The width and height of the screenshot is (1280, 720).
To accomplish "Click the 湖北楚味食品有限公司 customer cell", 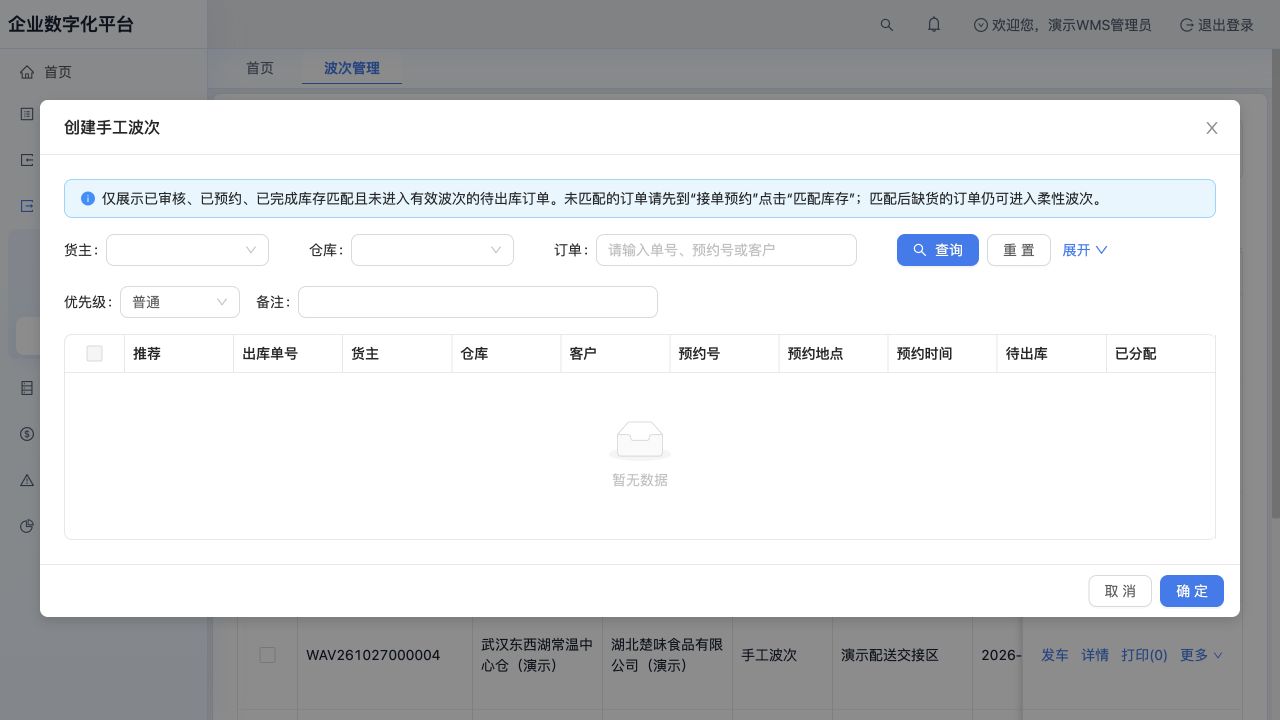I will 667,655.
